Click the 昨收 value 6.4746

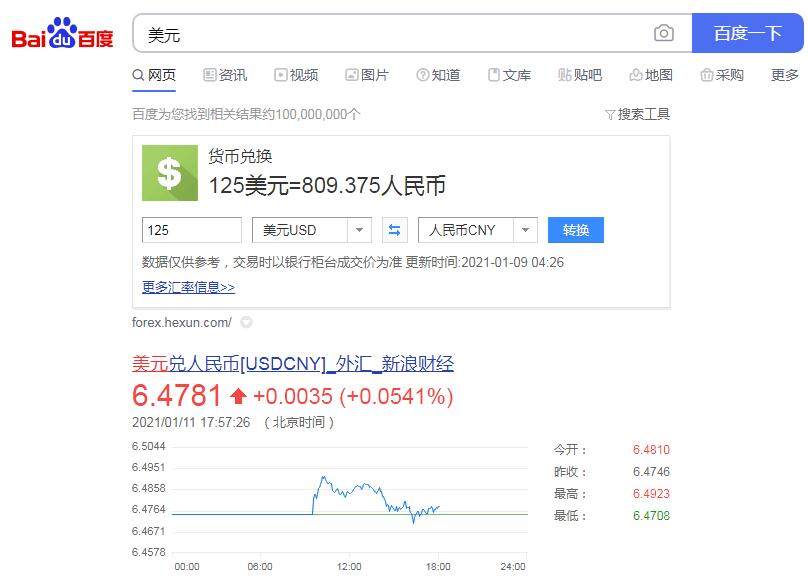coord(651,472)
